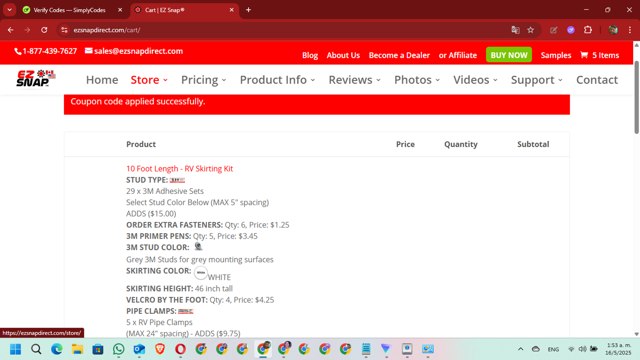Viewport: 640px width, 360px height.
Task: Open the Chrome three-dot menu
Action: (x=630, y=30)
